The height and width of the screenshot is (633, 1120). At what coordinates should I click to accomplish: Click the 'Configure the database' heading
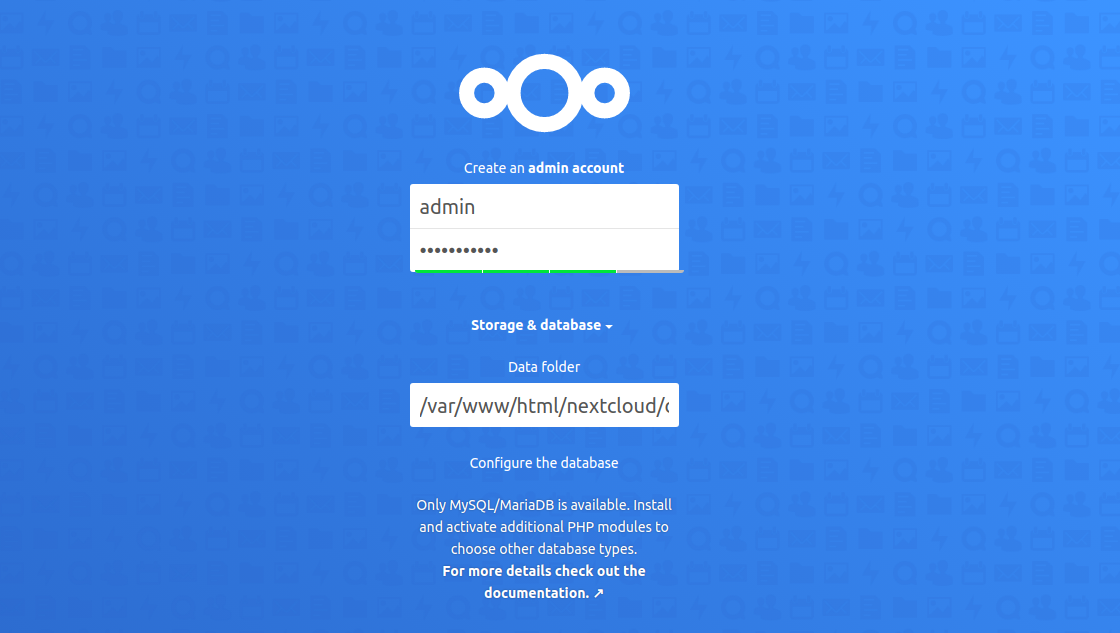click(544, 463)
